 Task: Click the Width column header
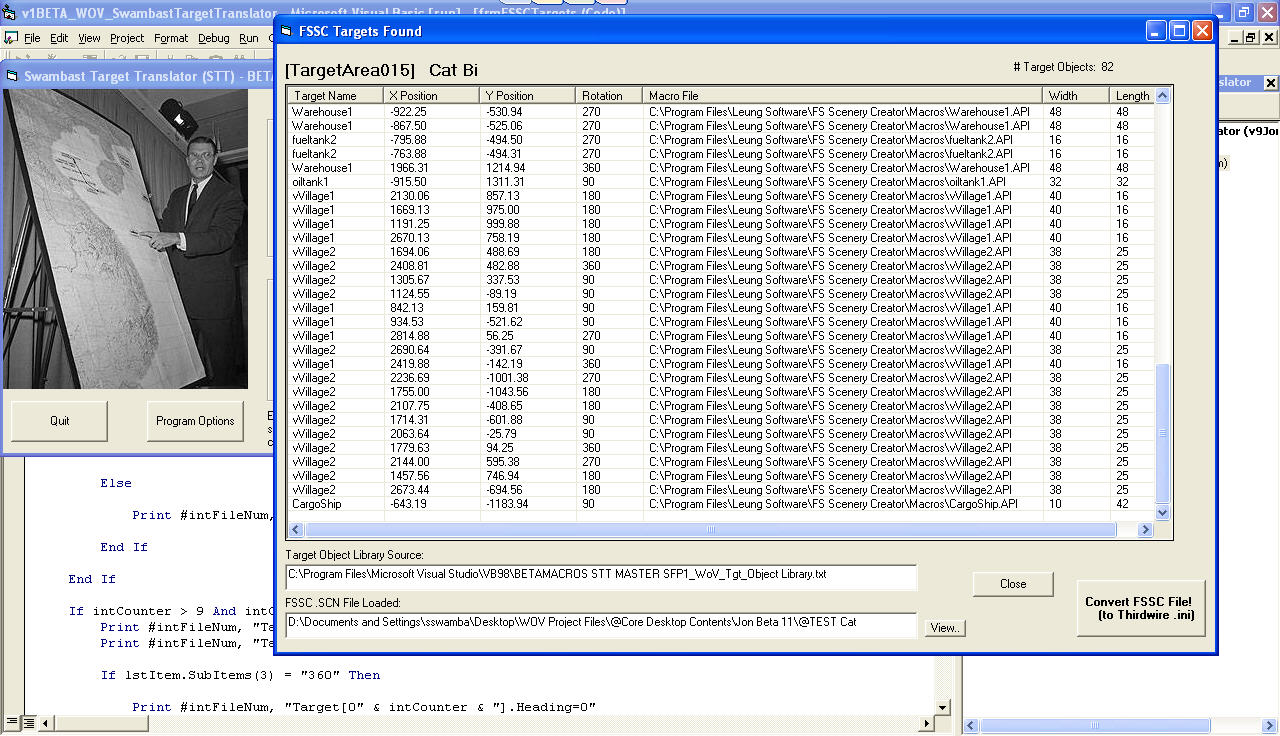1076,96
